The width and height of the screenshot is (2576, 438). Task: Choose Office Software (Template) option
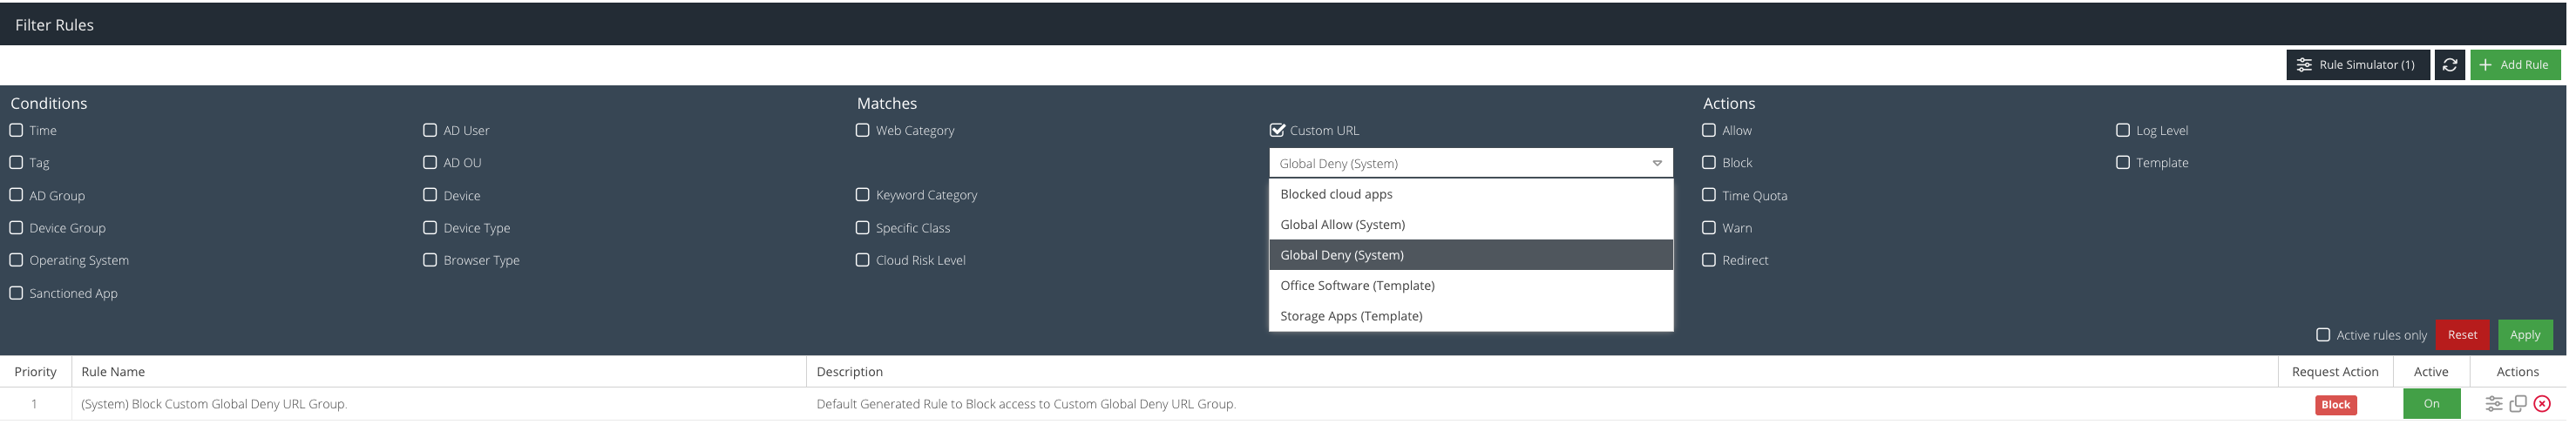(x=1357, y=285)
